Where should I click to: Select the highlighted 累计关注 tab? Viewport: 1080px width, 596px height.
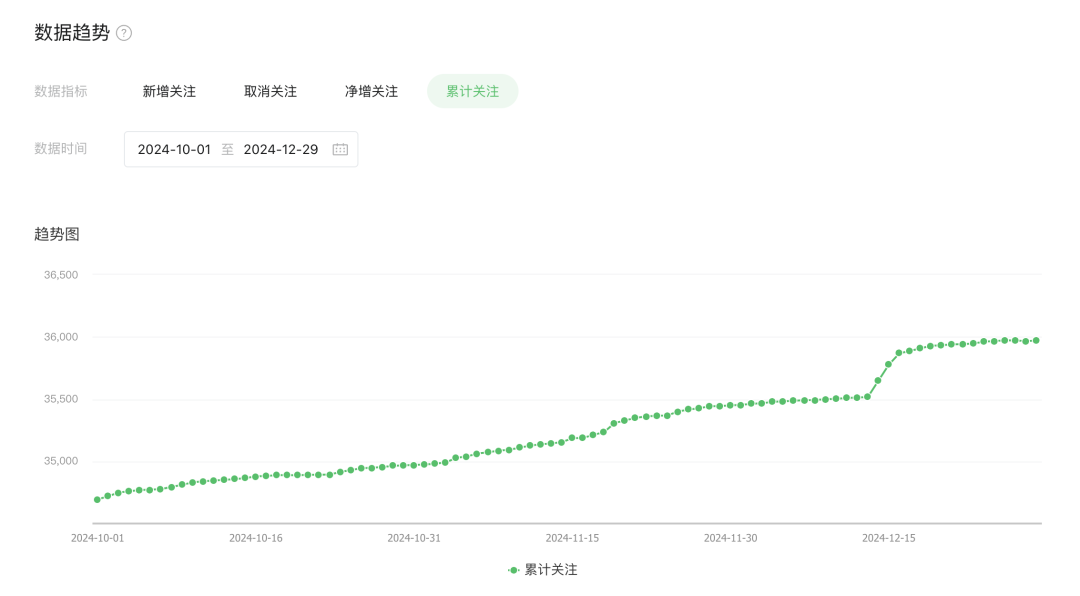coord(472,91)
